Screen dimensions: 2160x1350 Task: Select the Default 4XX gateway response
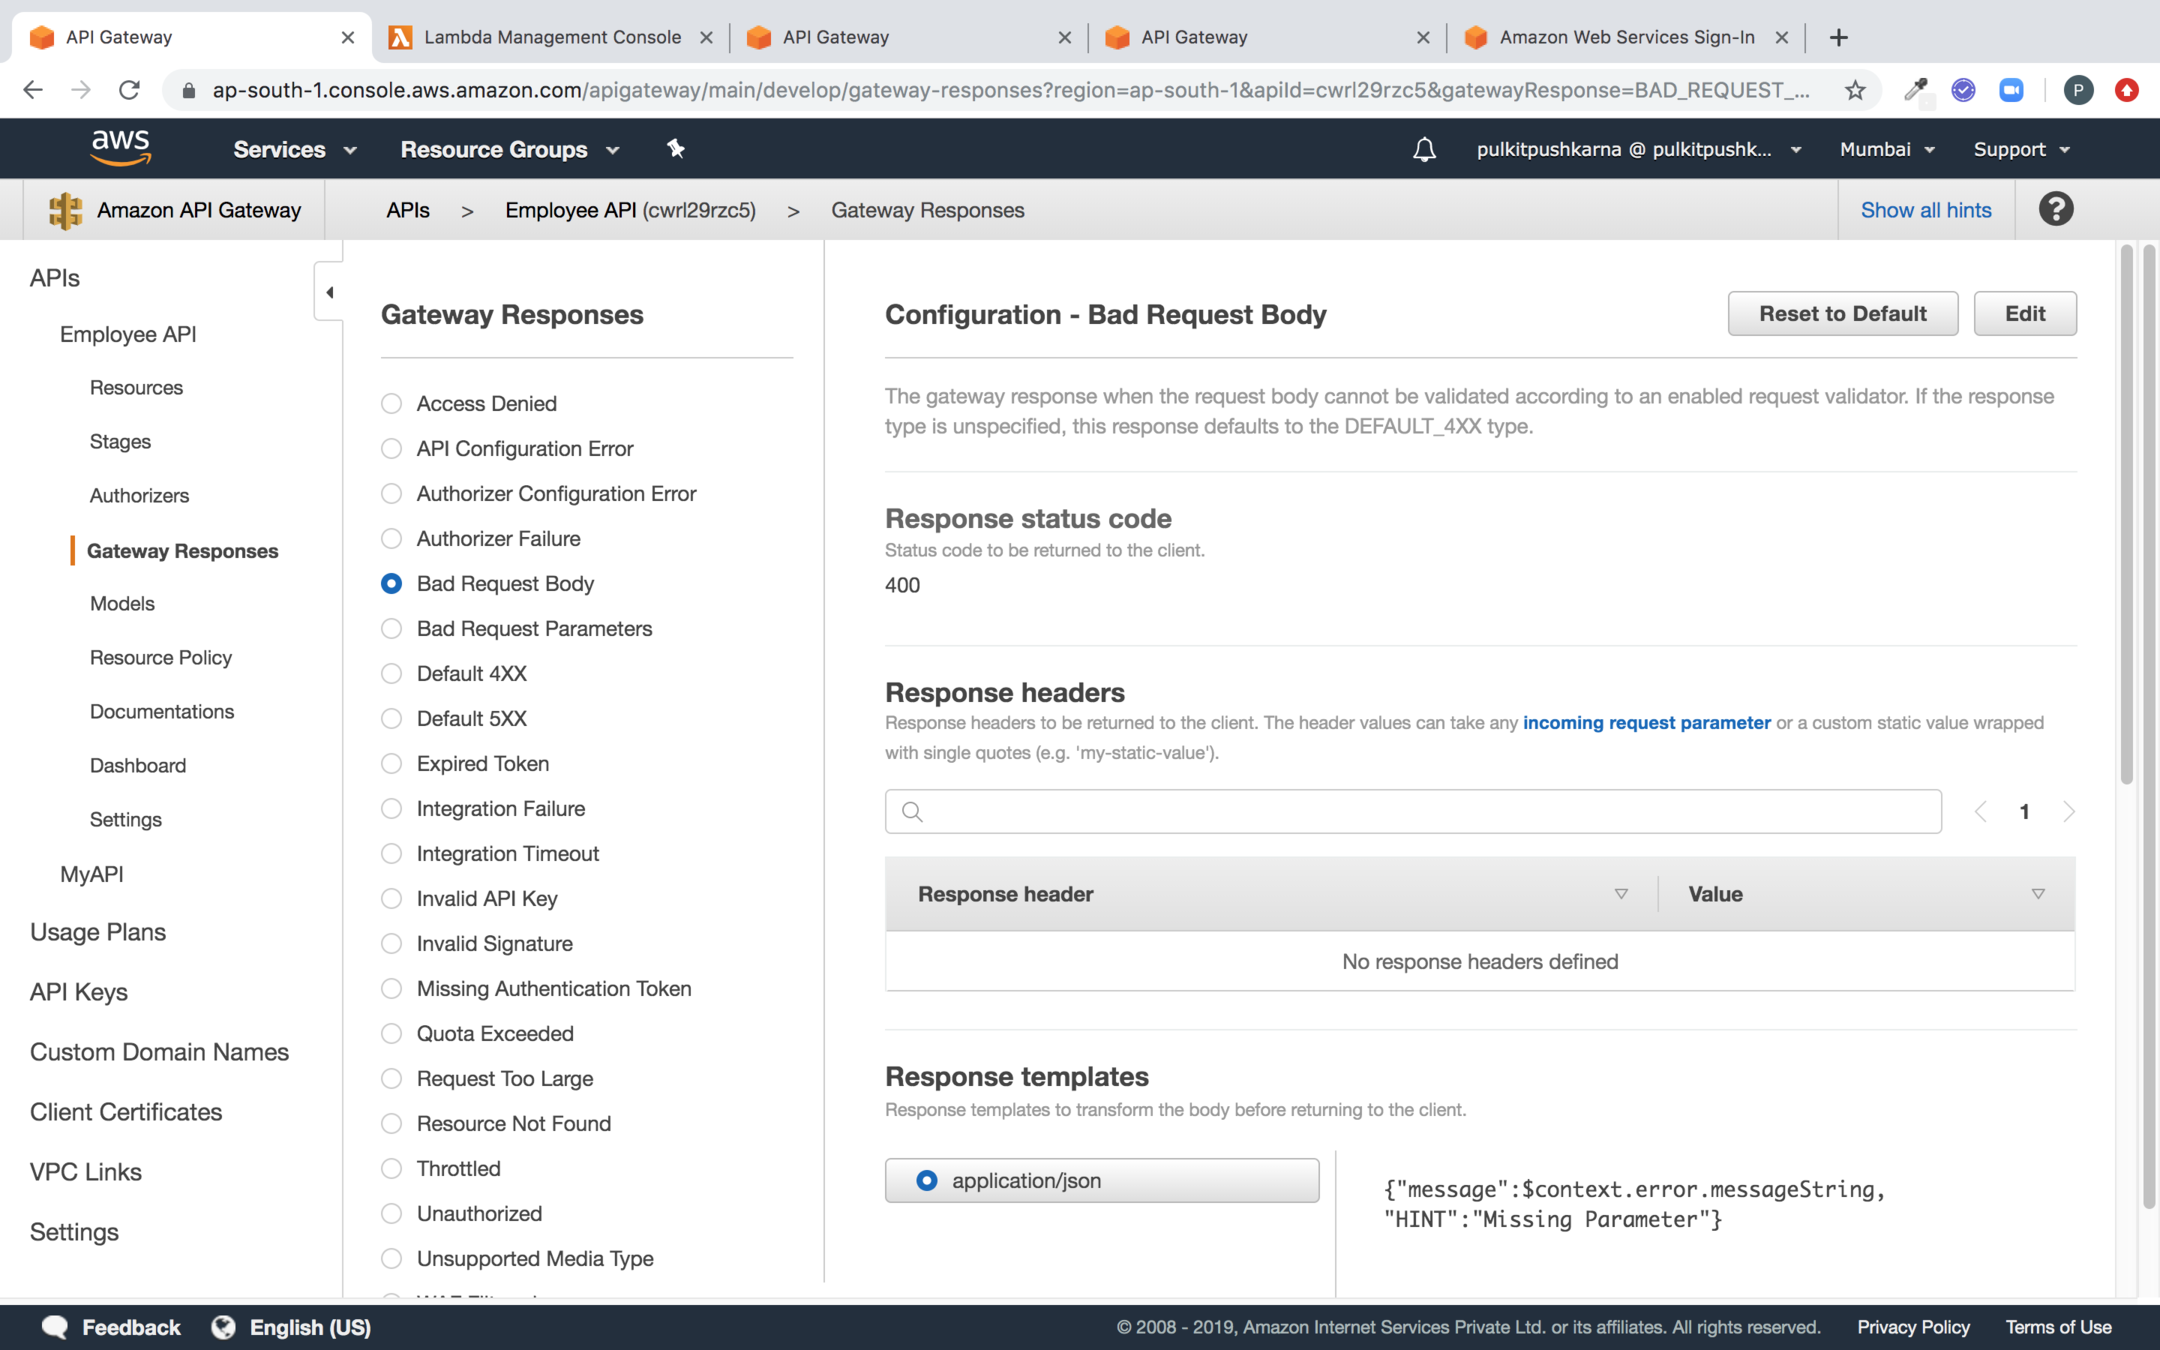[x=392, y=673]
